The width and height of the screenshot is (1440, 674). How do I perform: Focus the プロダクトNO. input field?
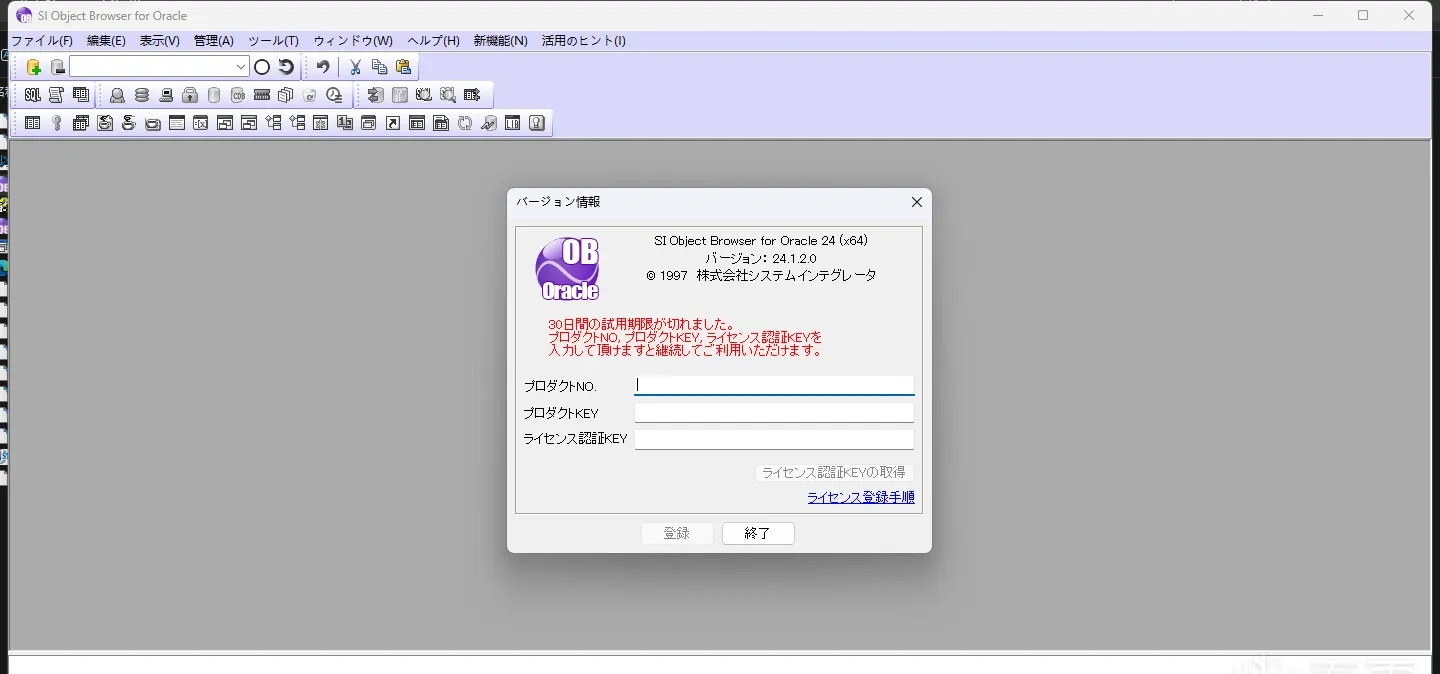click(x=774, y=385)
